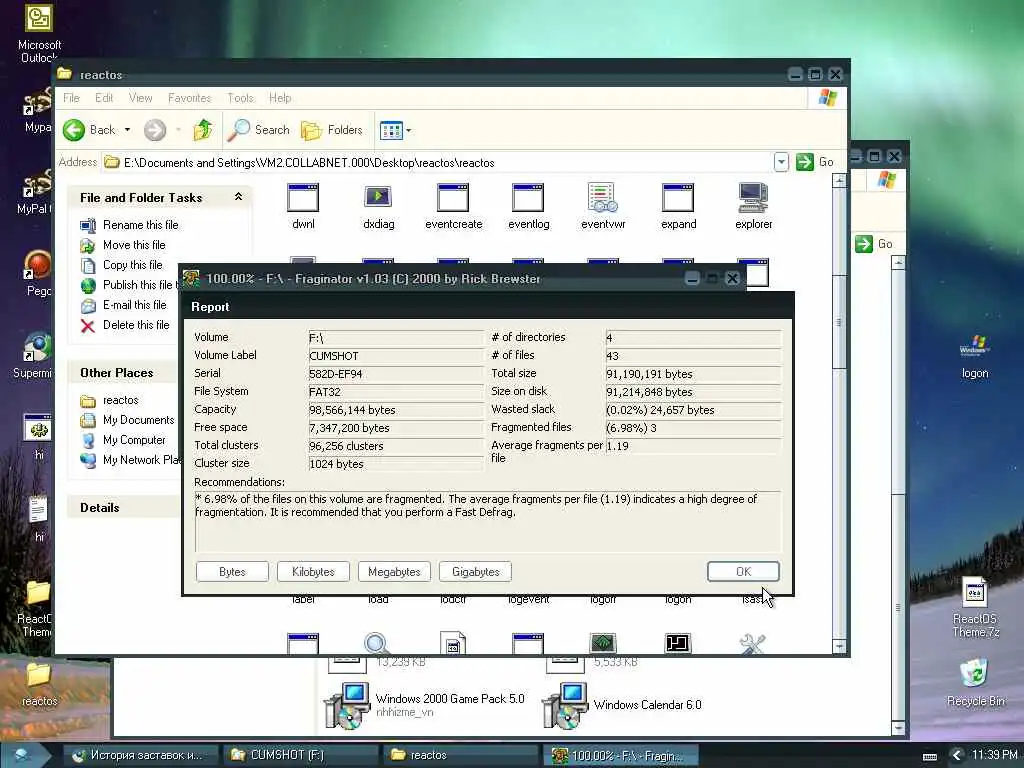Click the reactos window vertical scrollbar thumb
The image size is (1024, 768).
pos(839,323)
